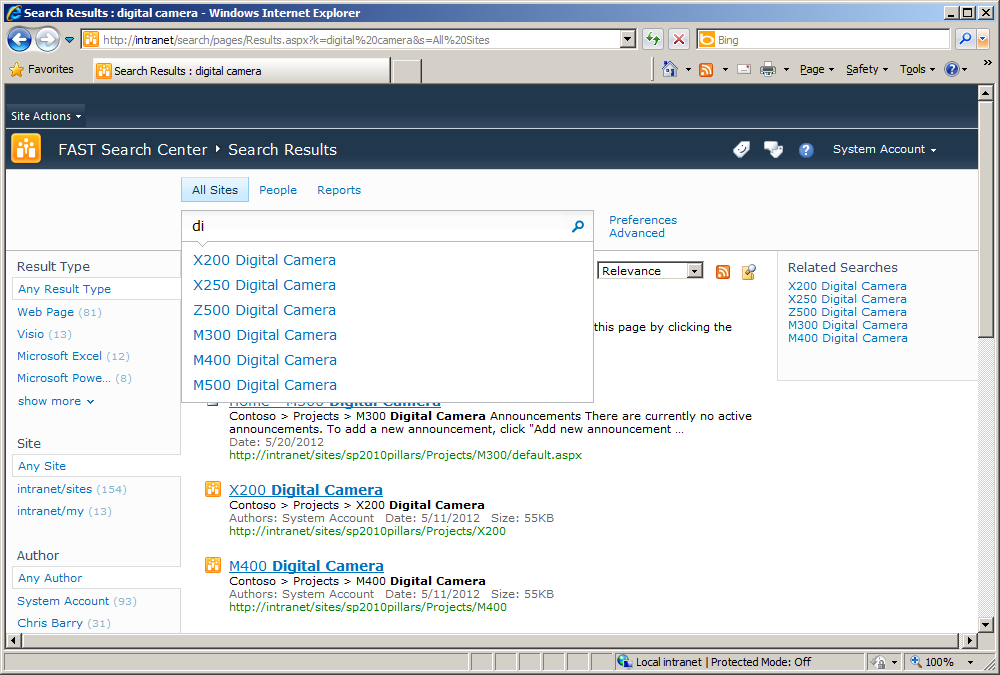Open X250 Digital Camera related search
Screen dimensions: 1000x675
tap(847, 299)
